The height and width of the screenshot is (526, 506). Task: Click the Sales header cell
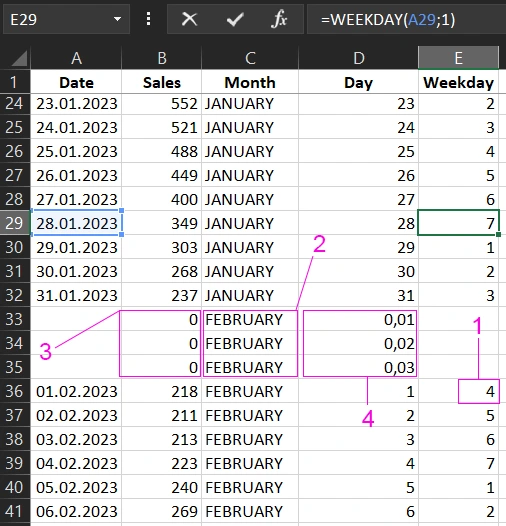[162, 82]
